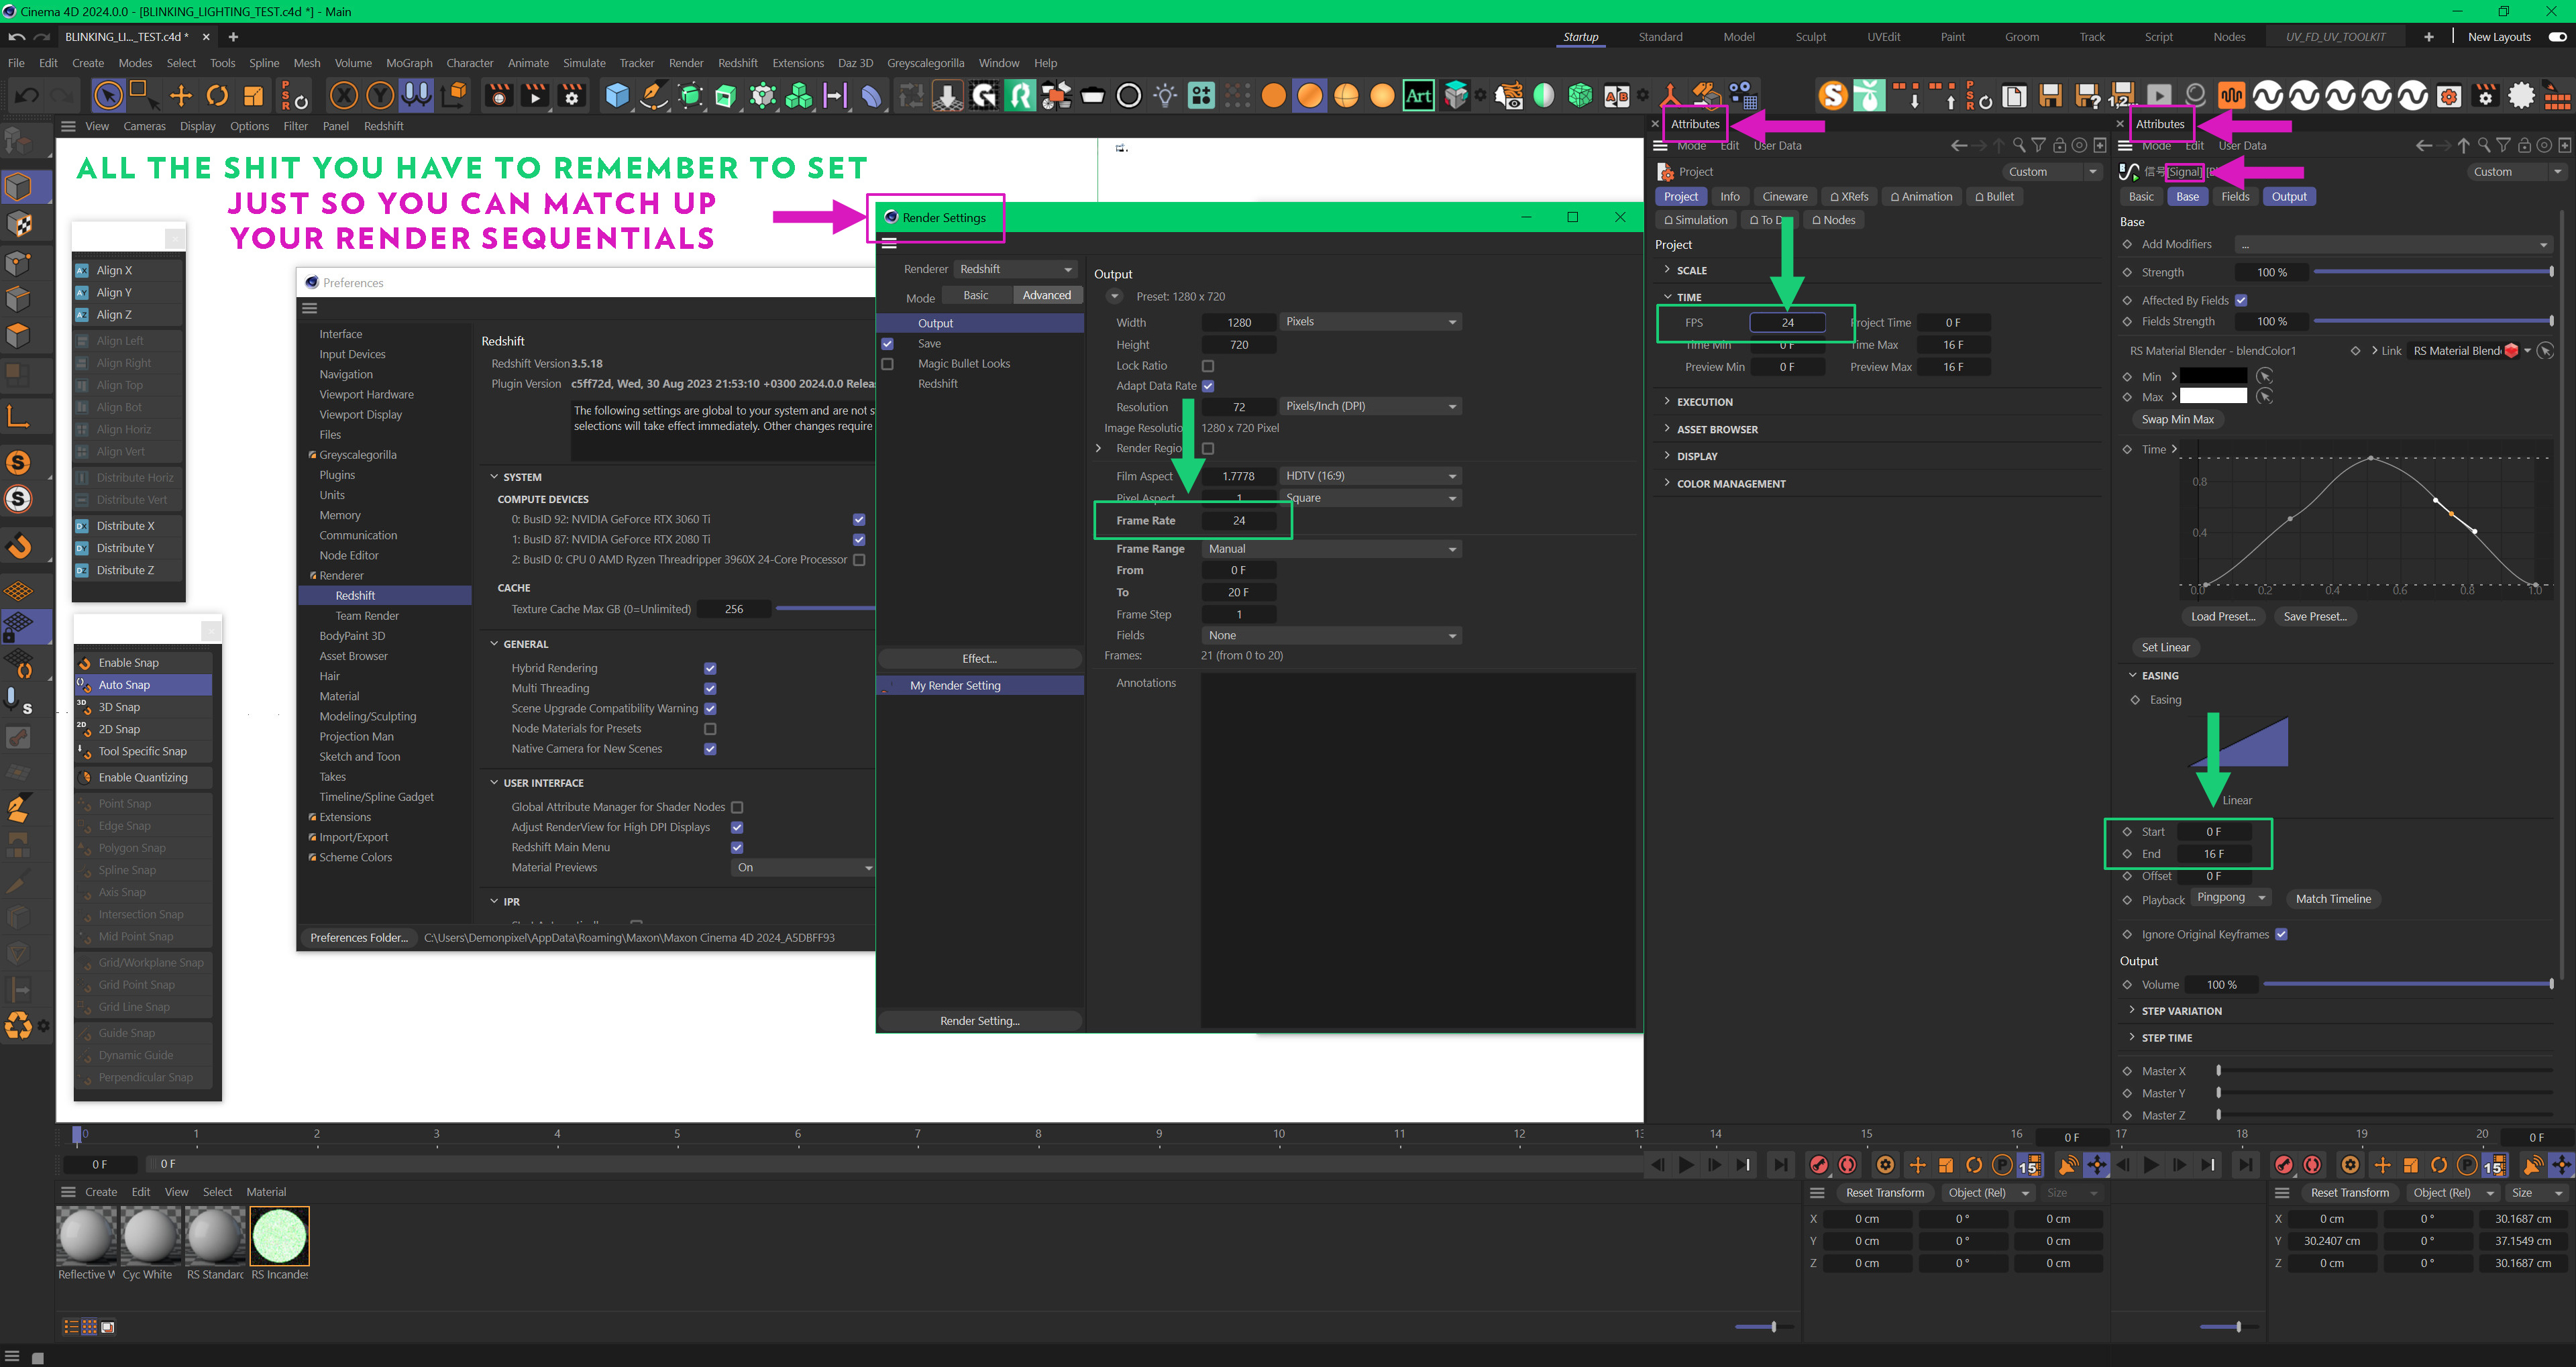Viewport: 2576px width, 1367px height.
Task: Switch to Fields tab in Signal attributes
Action: tap(2235, 197)
